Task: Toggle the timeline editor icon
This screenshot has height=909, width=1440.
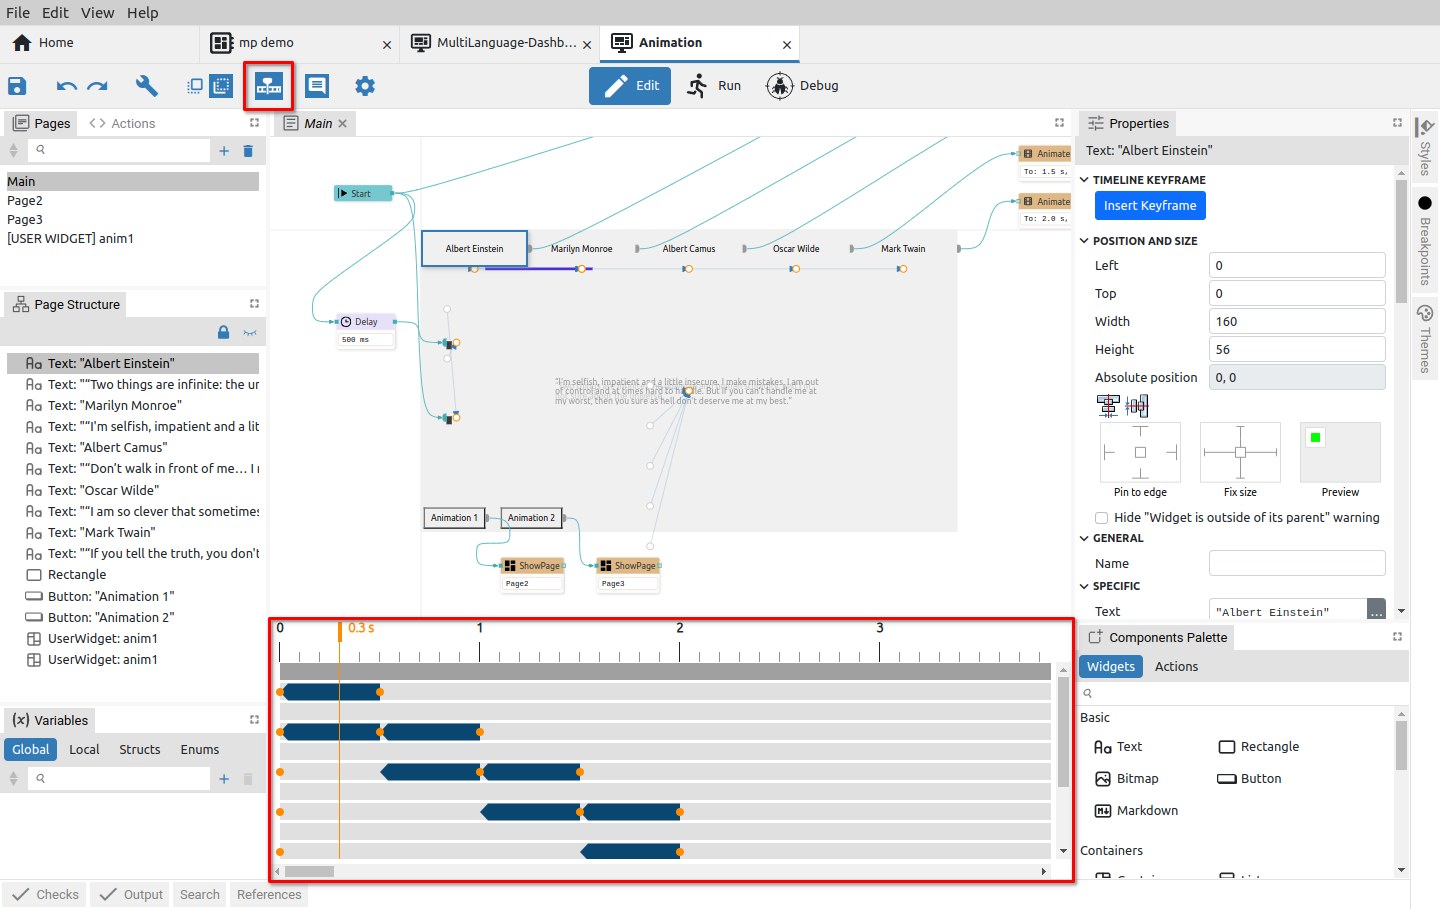Action: pyautogui.click(x=269, y=86)
